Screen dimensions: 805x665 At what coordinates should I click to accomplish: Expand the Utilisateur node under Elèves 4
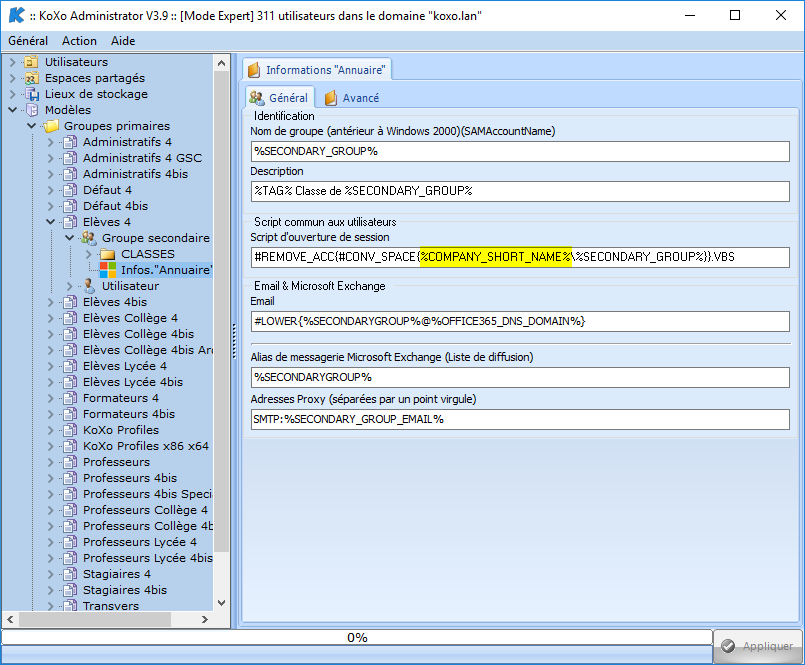tap(70, 286)
